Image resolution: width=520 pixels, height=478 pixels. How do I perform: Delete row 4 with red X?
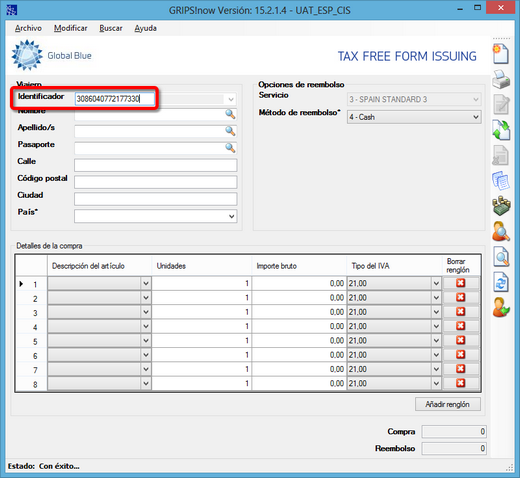[461, 326]
